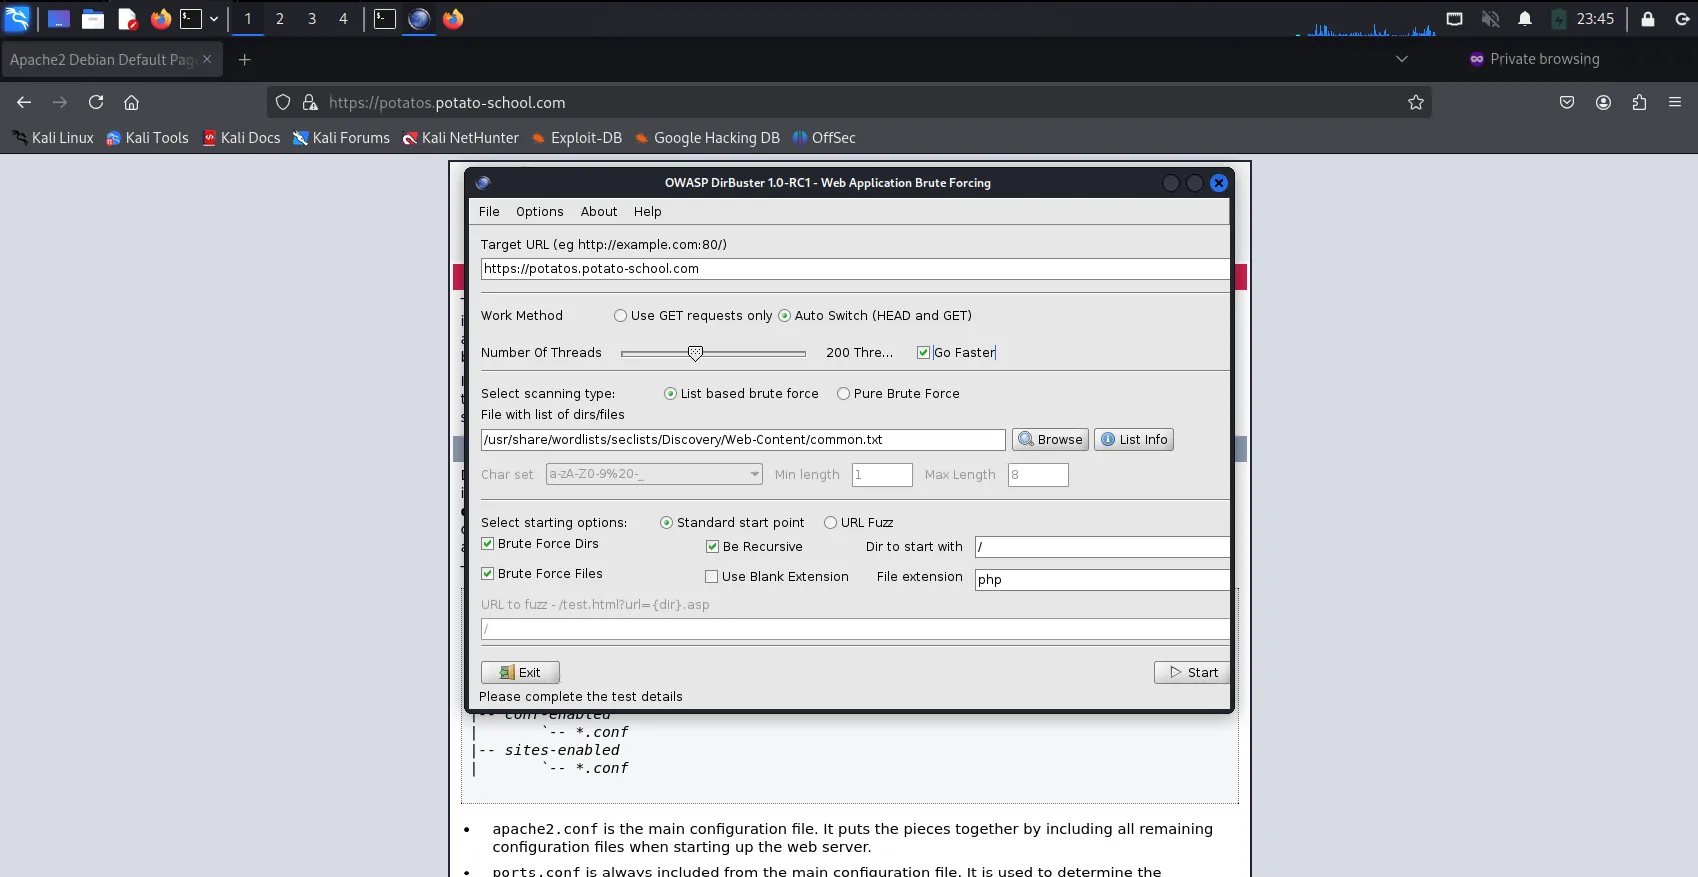
Task: Expand the terminal launcher dropdown arrow
Action: (x=213, y=19)
